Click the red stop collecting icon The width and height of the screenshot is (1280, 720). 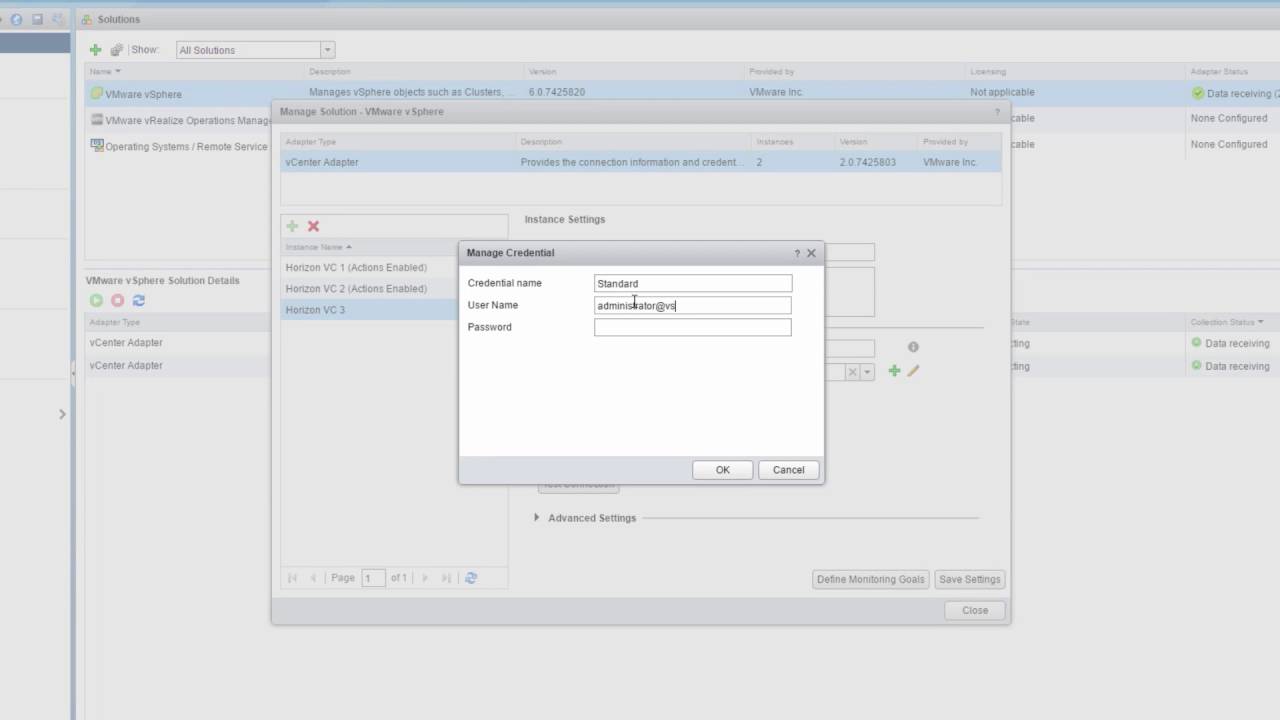tap(117, 300)
